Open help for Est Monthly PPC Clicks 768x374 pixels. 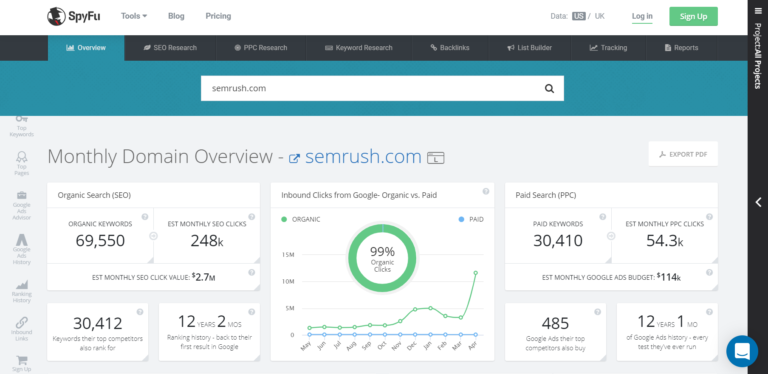(709, 217)
